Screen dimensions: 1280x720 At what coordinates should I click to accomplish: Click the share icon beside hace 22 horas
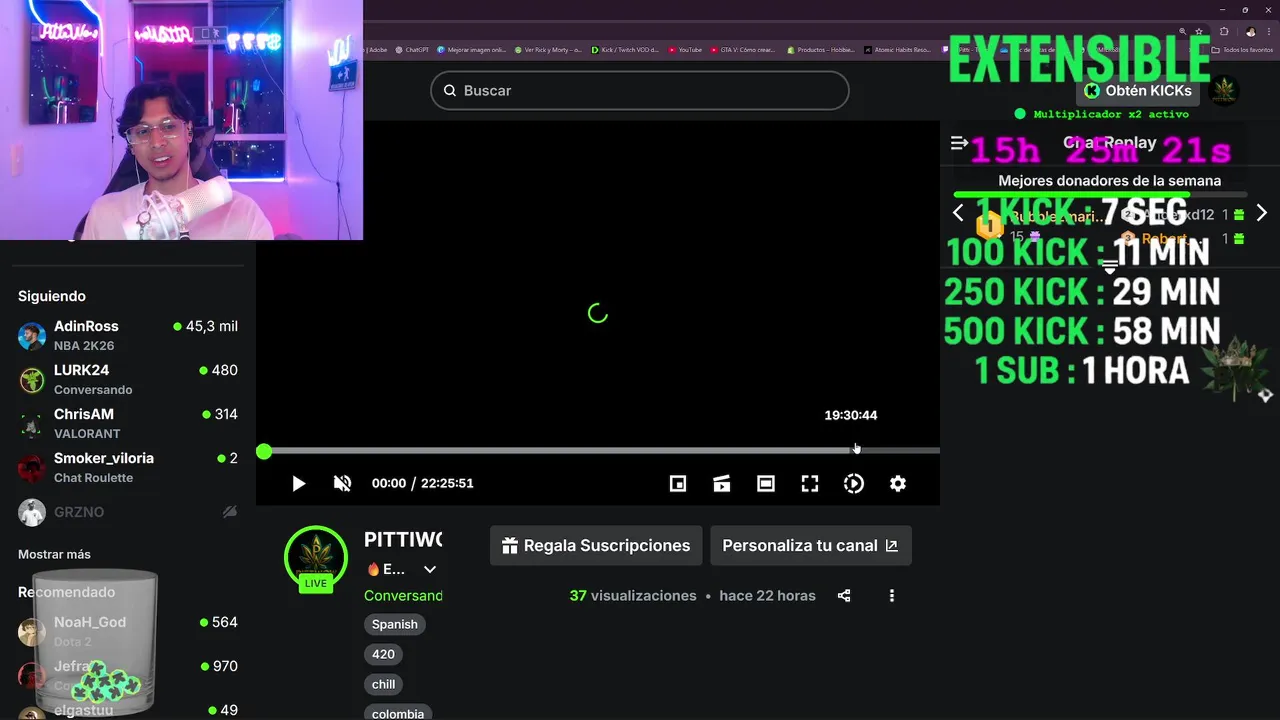844,596
